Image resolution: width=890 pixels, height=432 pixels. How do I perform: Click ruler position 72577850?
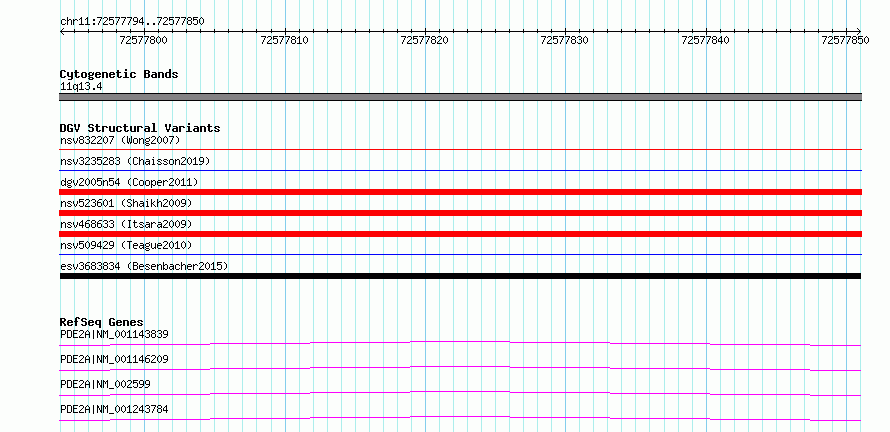[845, 40]
